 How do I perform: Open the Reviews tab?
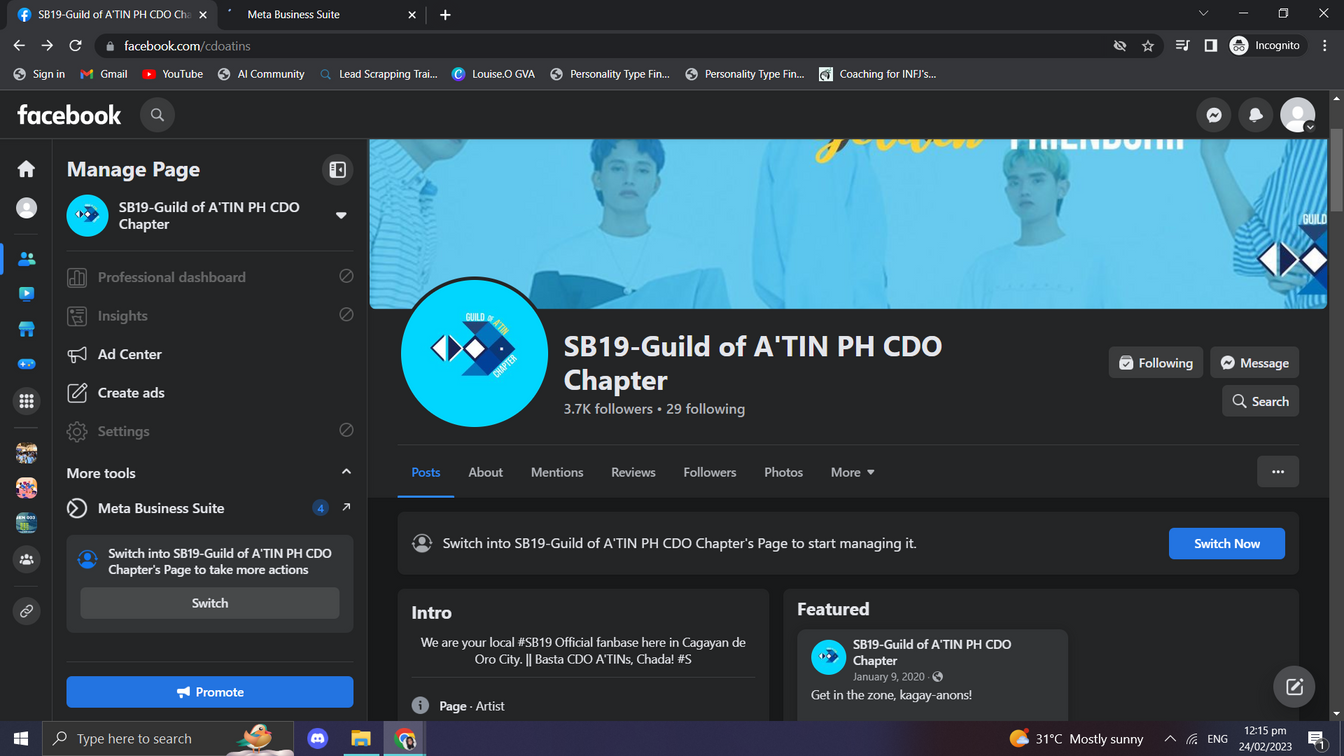(634, 472)
